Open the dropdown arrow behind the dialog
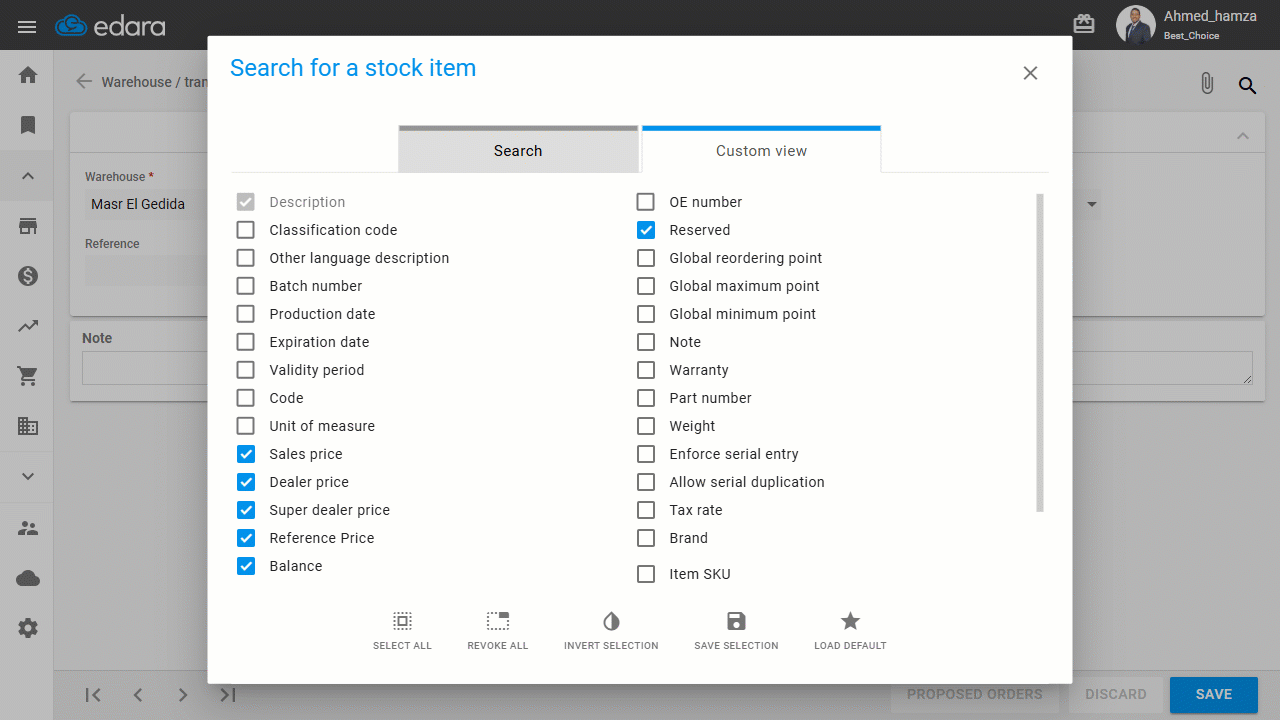The width and height of the screenshot is (1280, 720). (1092, 204)
